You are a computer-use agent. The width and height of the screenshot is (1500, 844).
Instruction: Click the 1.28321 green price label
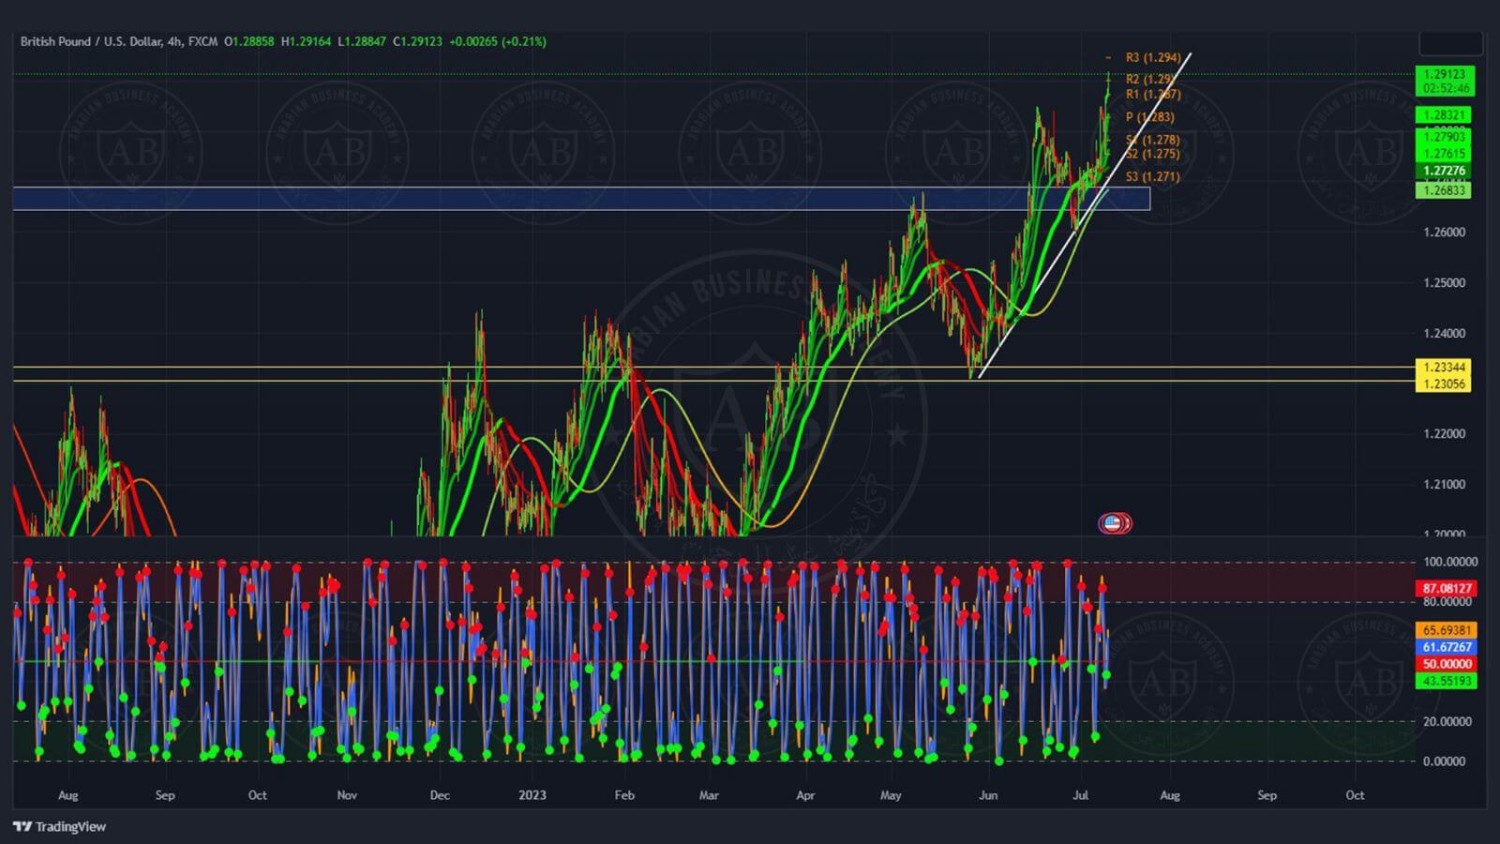click(x=1444, y=115)
